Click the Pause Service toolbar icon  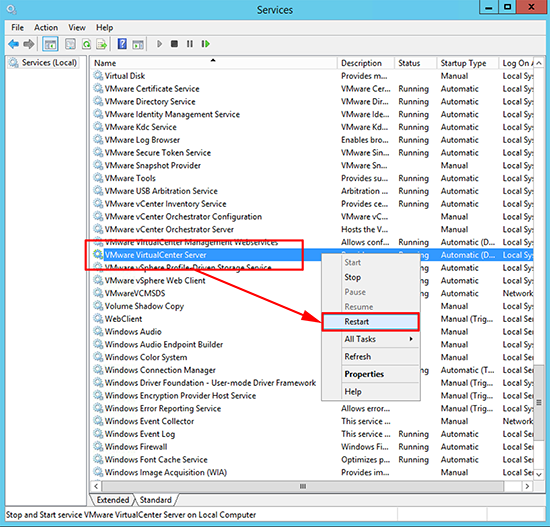tap(190, 44)
